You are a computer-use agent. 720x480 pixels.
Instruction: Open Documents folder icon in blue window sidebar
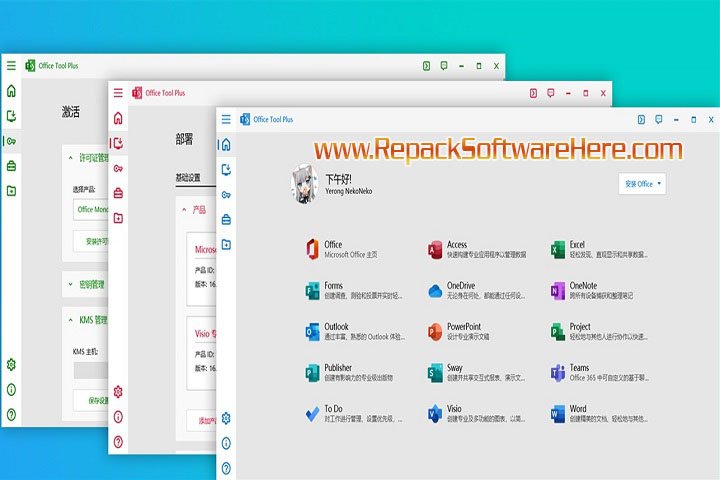pos(226,244)
